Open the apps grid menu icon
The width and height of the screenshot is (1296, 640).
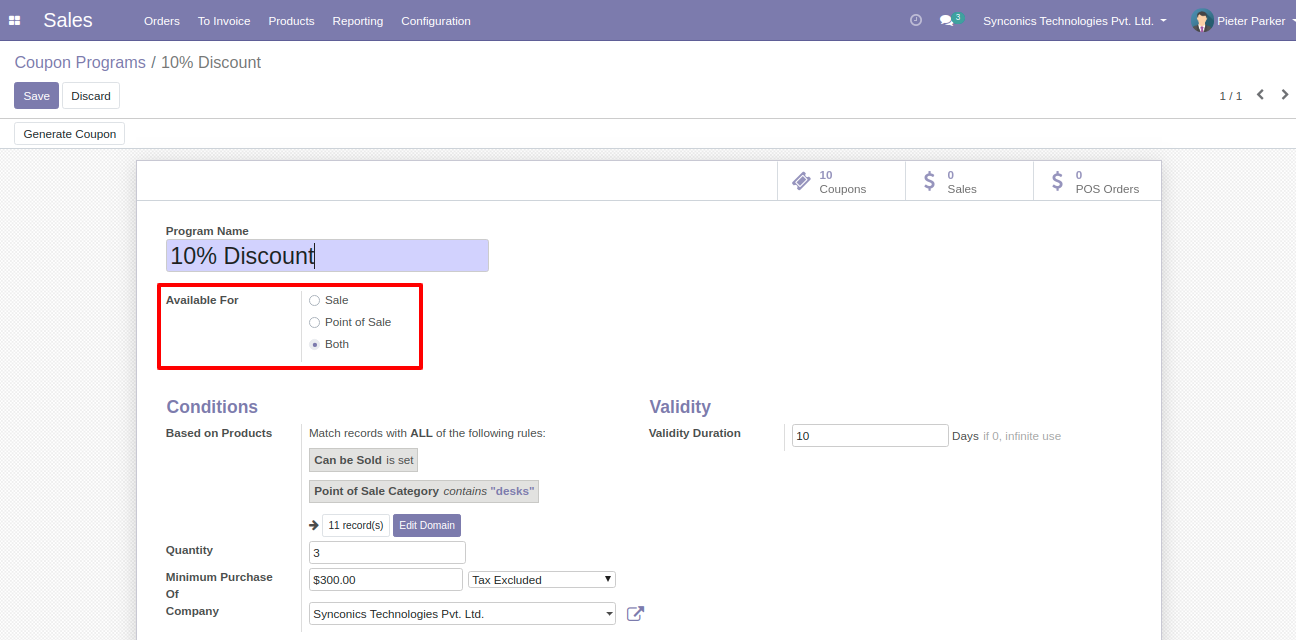(15, 21)
